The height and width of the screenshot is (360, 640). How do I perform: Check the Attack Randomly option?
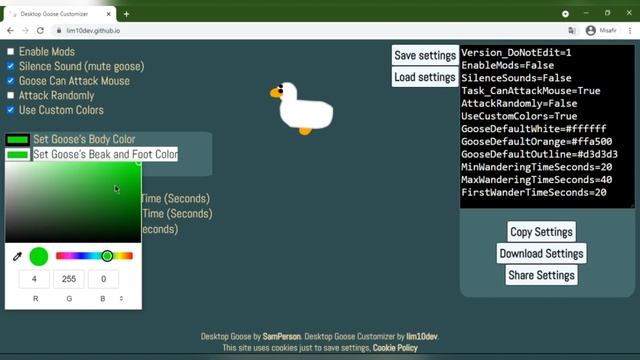(x=11, y=96)
